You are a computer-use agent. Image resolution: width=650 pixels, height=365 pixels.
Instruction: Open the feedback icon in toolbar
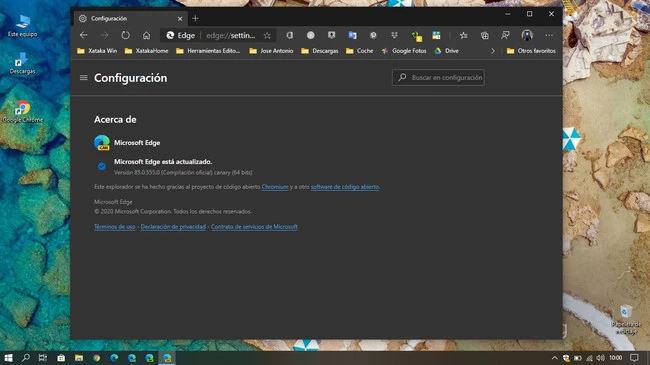click(505, 35)
